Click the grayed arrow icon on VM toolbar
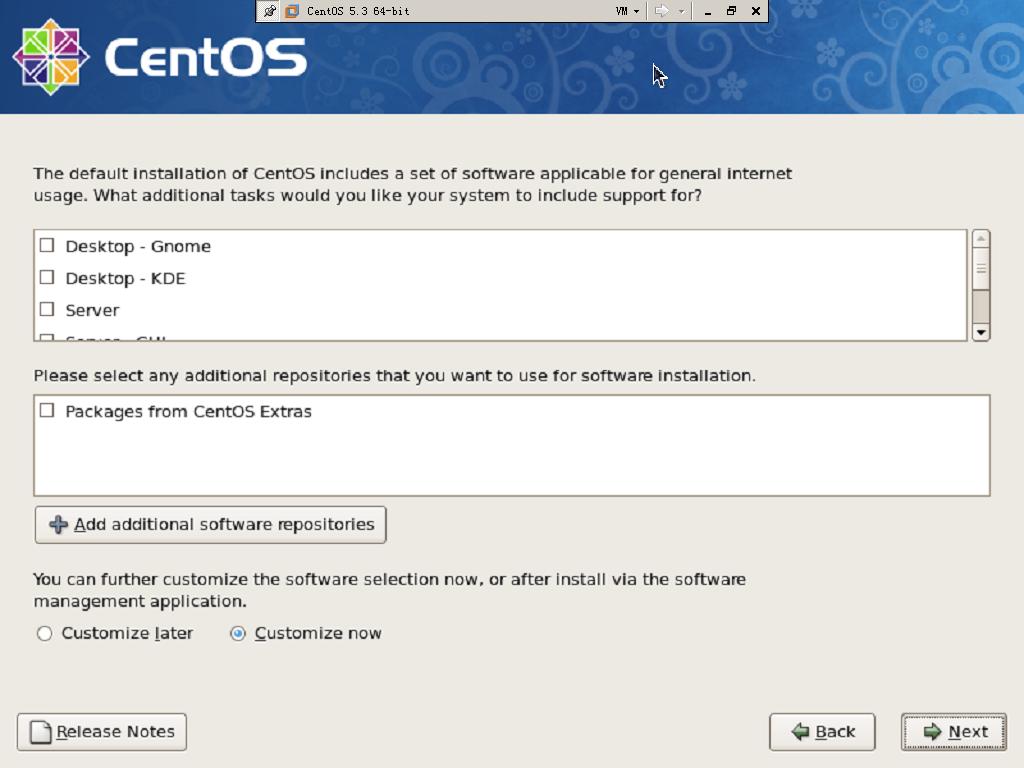Image resolution: width=1024 pixels, height=768 pixels. coord(662,10)
